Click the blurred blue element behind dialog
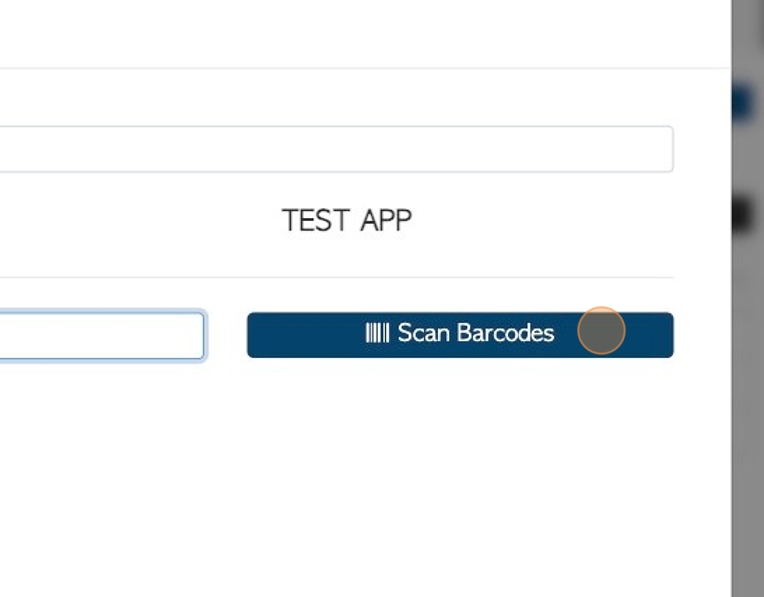The height and width of the screenshot is (597, 764). [745, 103]
